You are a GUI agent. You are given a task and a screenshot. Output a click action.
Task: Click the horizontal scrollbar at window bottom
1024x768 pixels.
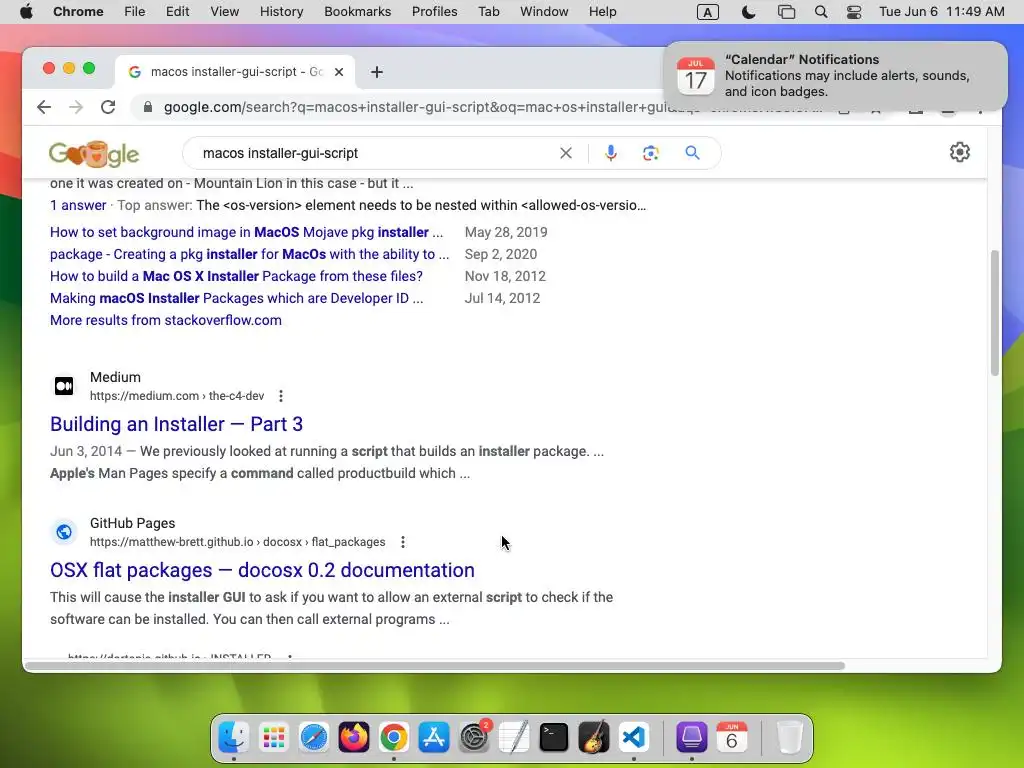click(435, 665)
